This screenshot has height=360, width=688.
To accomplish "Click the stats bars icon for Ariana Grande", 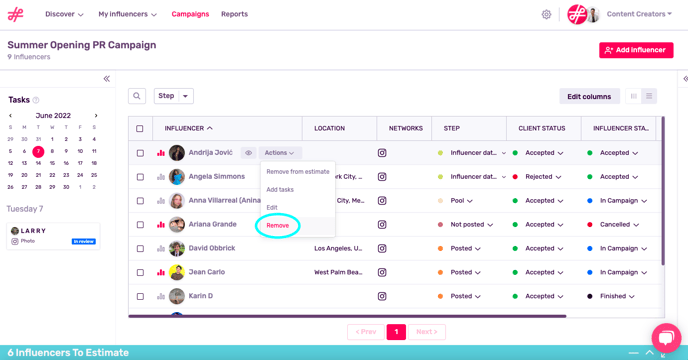I will click(x=161, y=225).
